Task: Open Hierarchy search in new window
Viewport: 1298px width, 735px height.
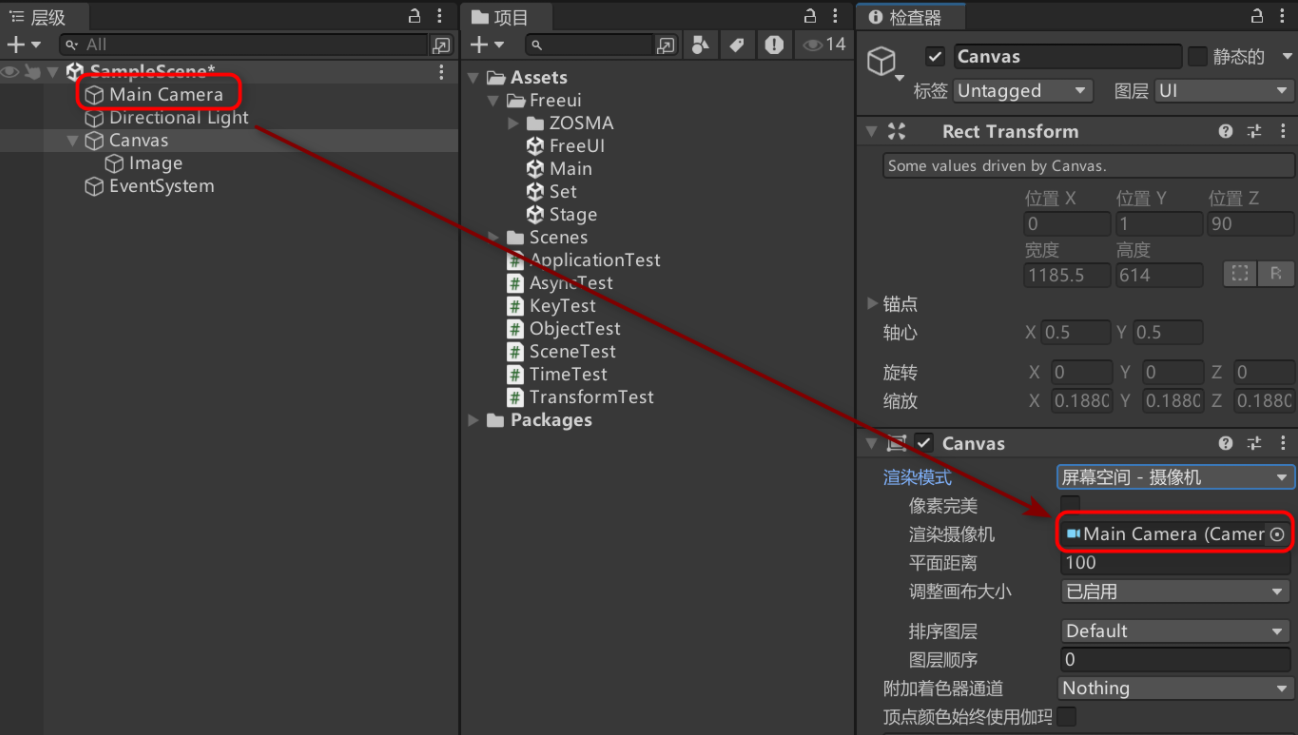Action: coord(441,44)
